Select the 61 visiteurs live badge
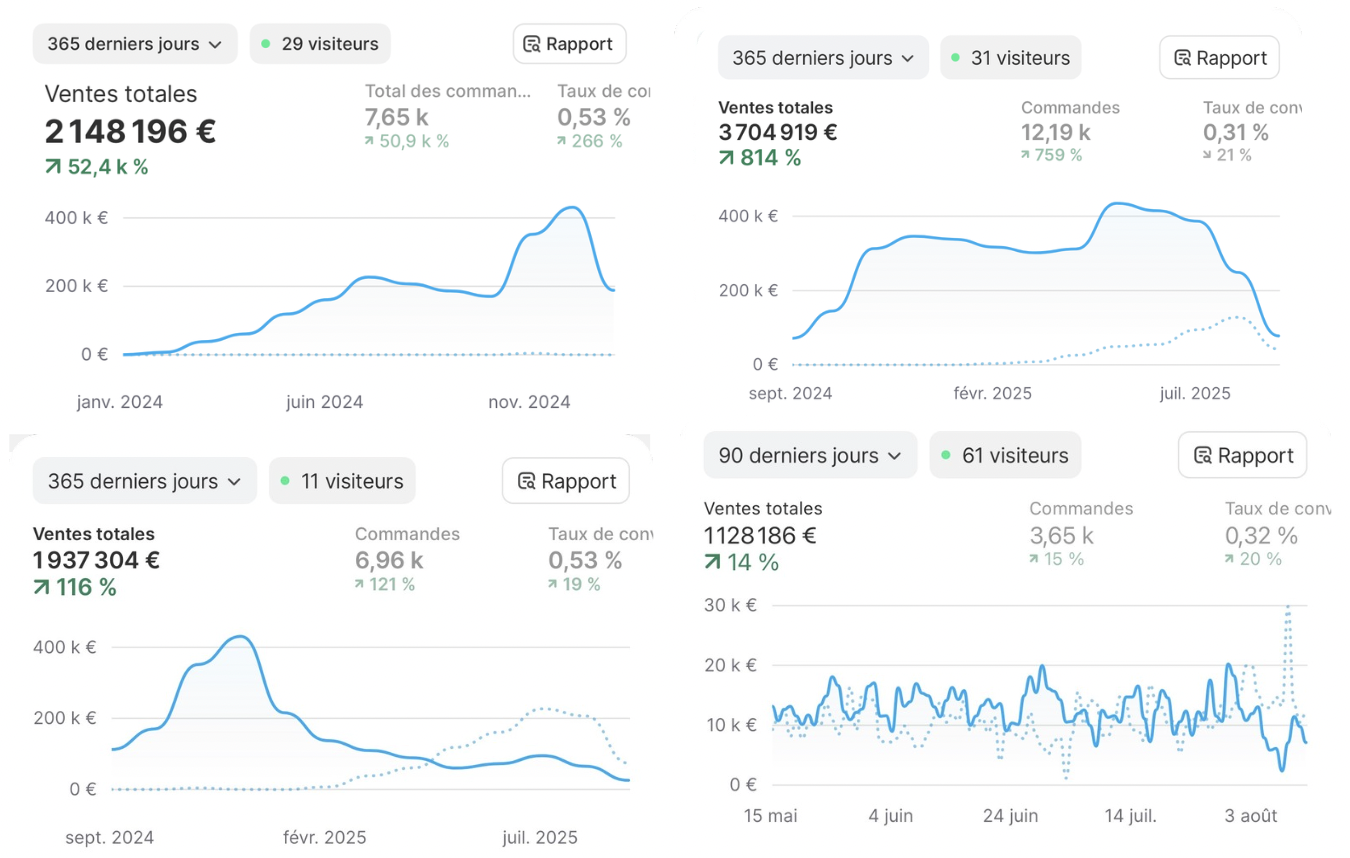The width and height of the screenshot is (1350, 858). [x=1005, y=456]
